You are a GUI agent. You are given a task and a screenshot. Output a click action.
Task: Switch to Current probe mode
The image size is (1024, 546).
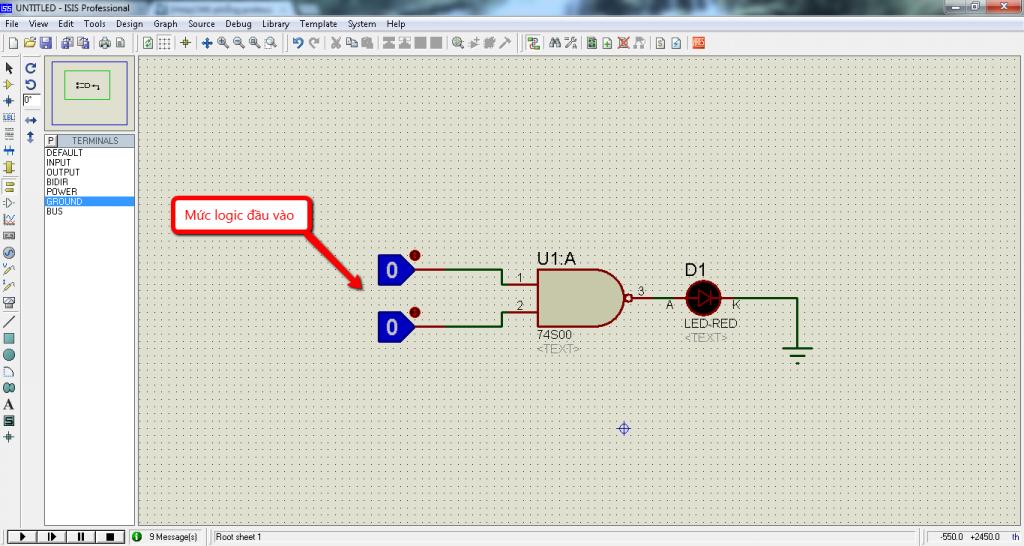[9, 285]
